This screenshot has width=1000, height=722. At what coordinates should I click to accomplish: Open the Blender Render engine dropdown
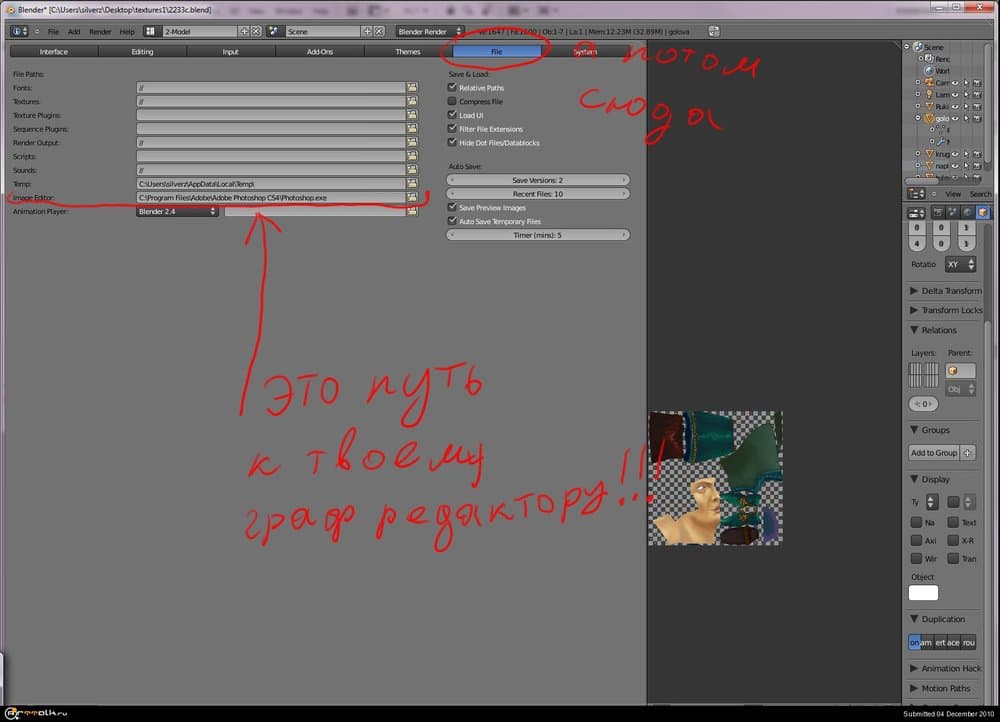(x=430, y=32)
